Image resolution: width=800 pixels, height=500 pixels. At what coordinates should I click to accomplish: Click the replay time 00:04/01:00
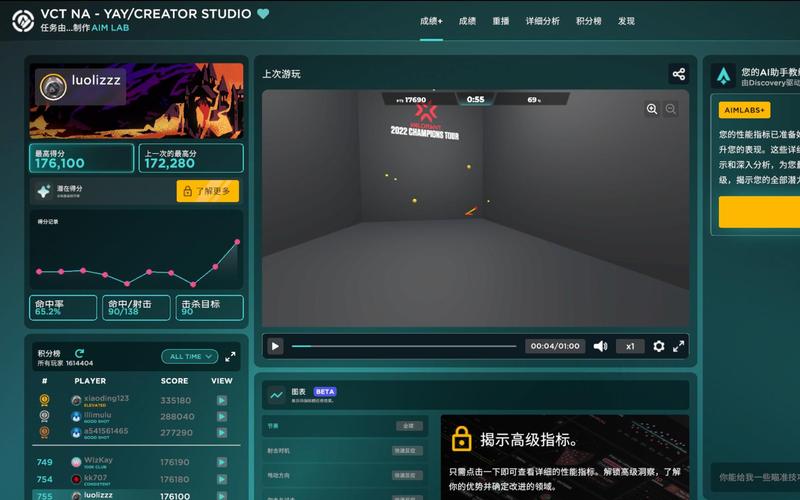click(555, 346)
